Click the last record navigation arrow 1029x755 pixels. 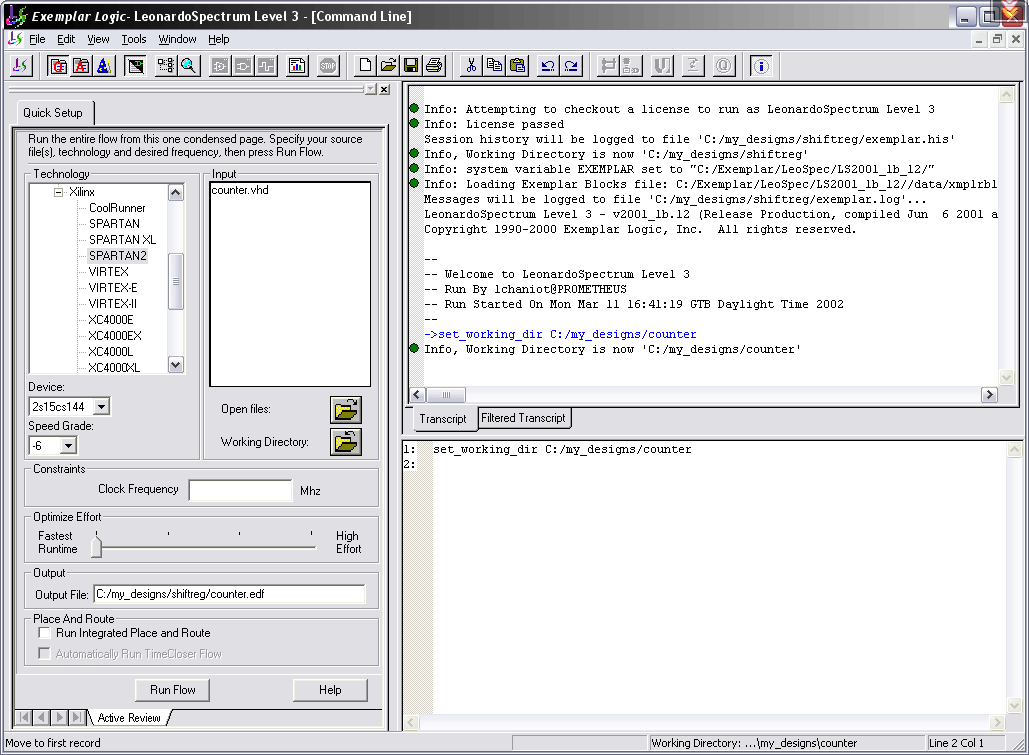pos(78,718)
